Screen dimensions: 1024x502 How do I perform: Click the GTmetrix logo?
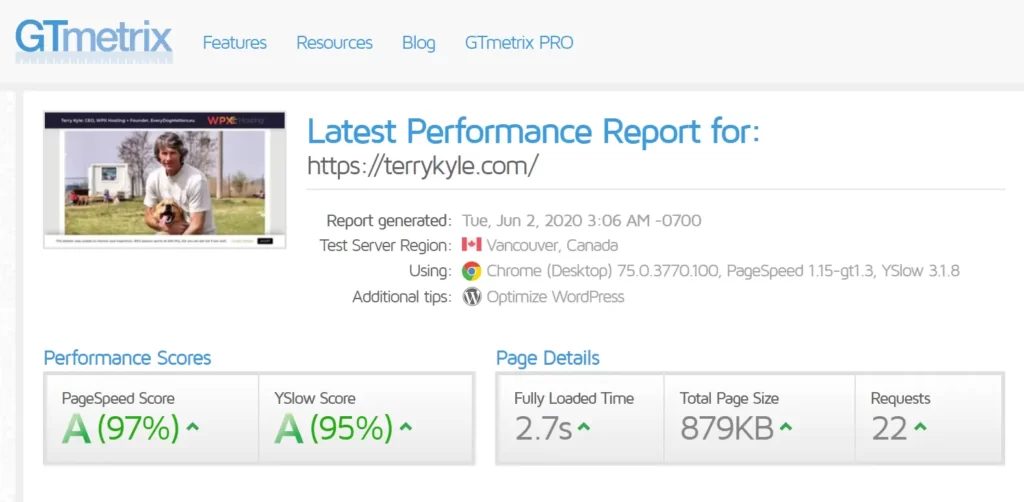pyautogui.click(x=94, y=40)
